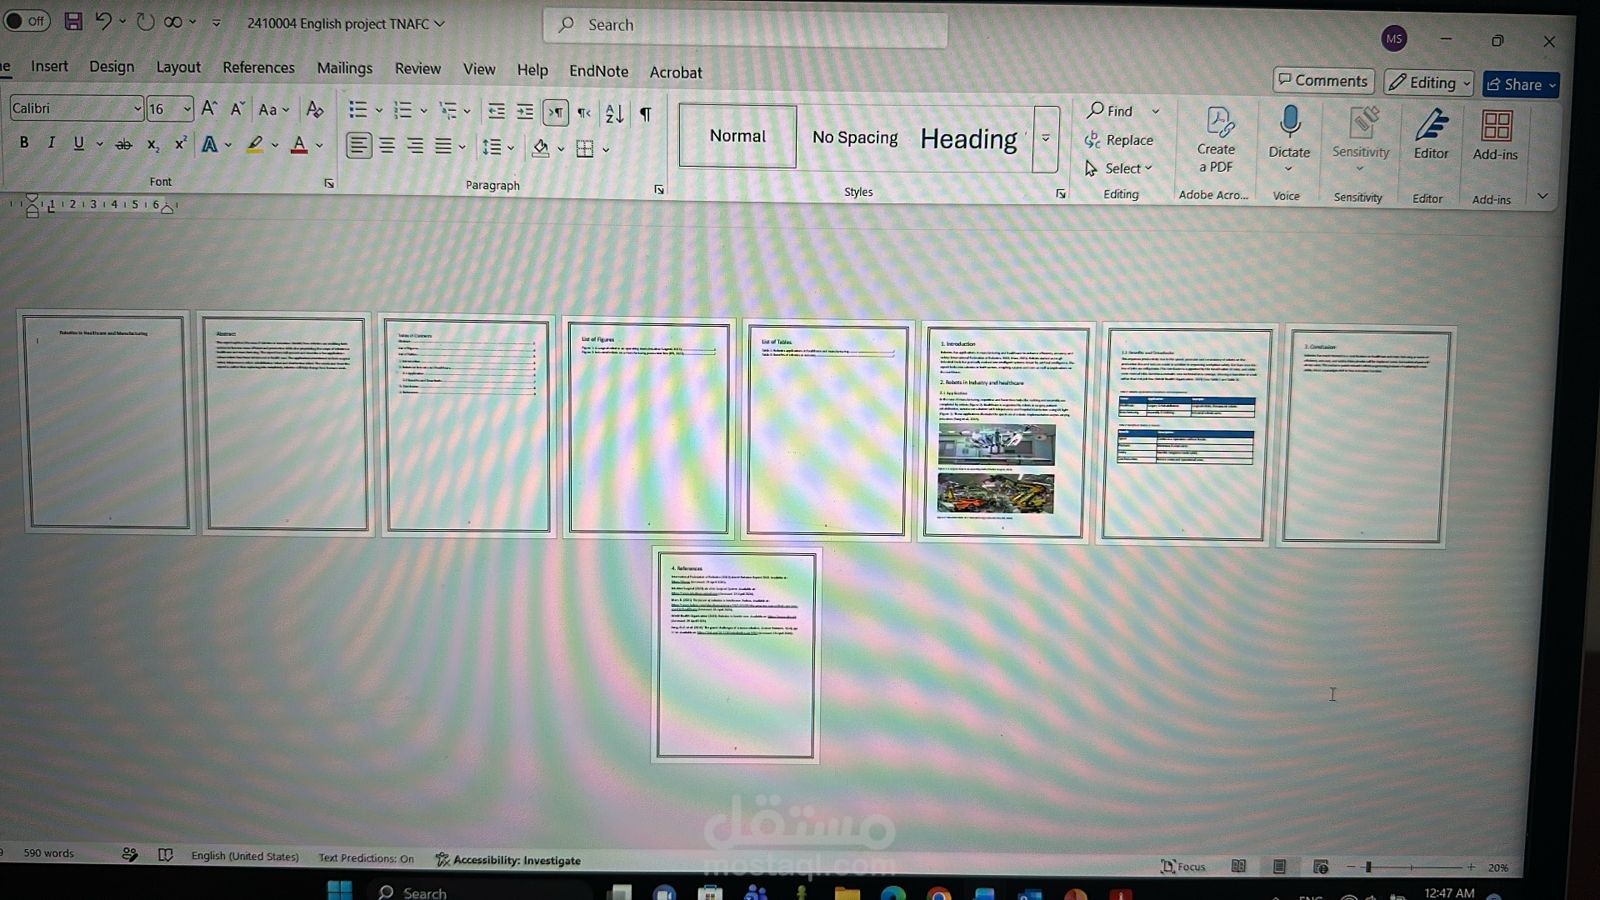
Task: Decrease paragraph indent
Action: (x=496, y=112)
